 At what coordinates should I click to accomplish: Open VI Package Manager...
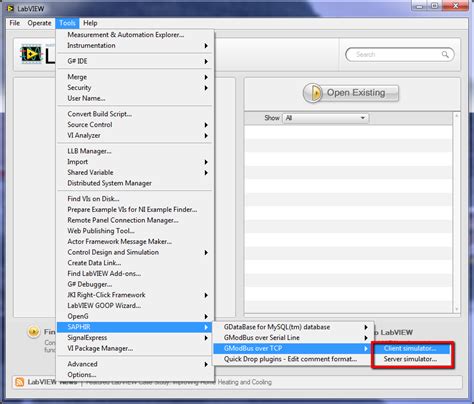[x=135, y=348]
